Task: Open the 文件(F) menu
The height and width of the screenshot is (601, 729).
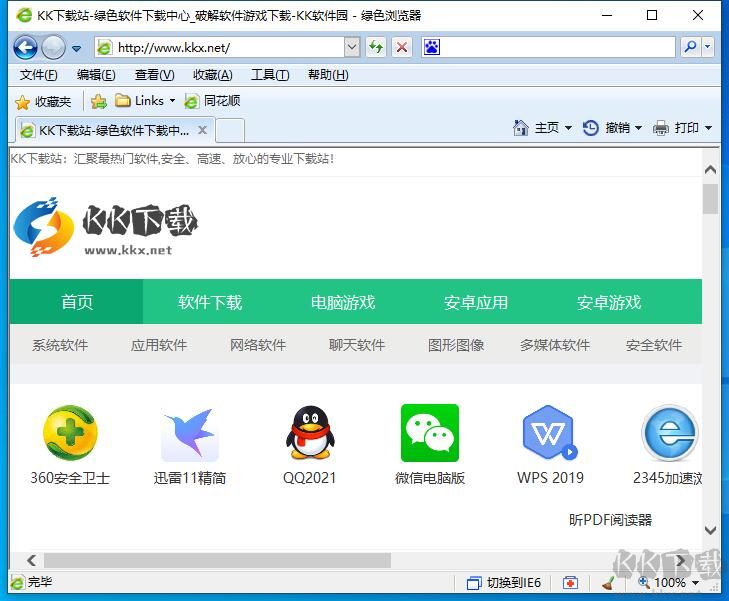Action: [38, 75]
